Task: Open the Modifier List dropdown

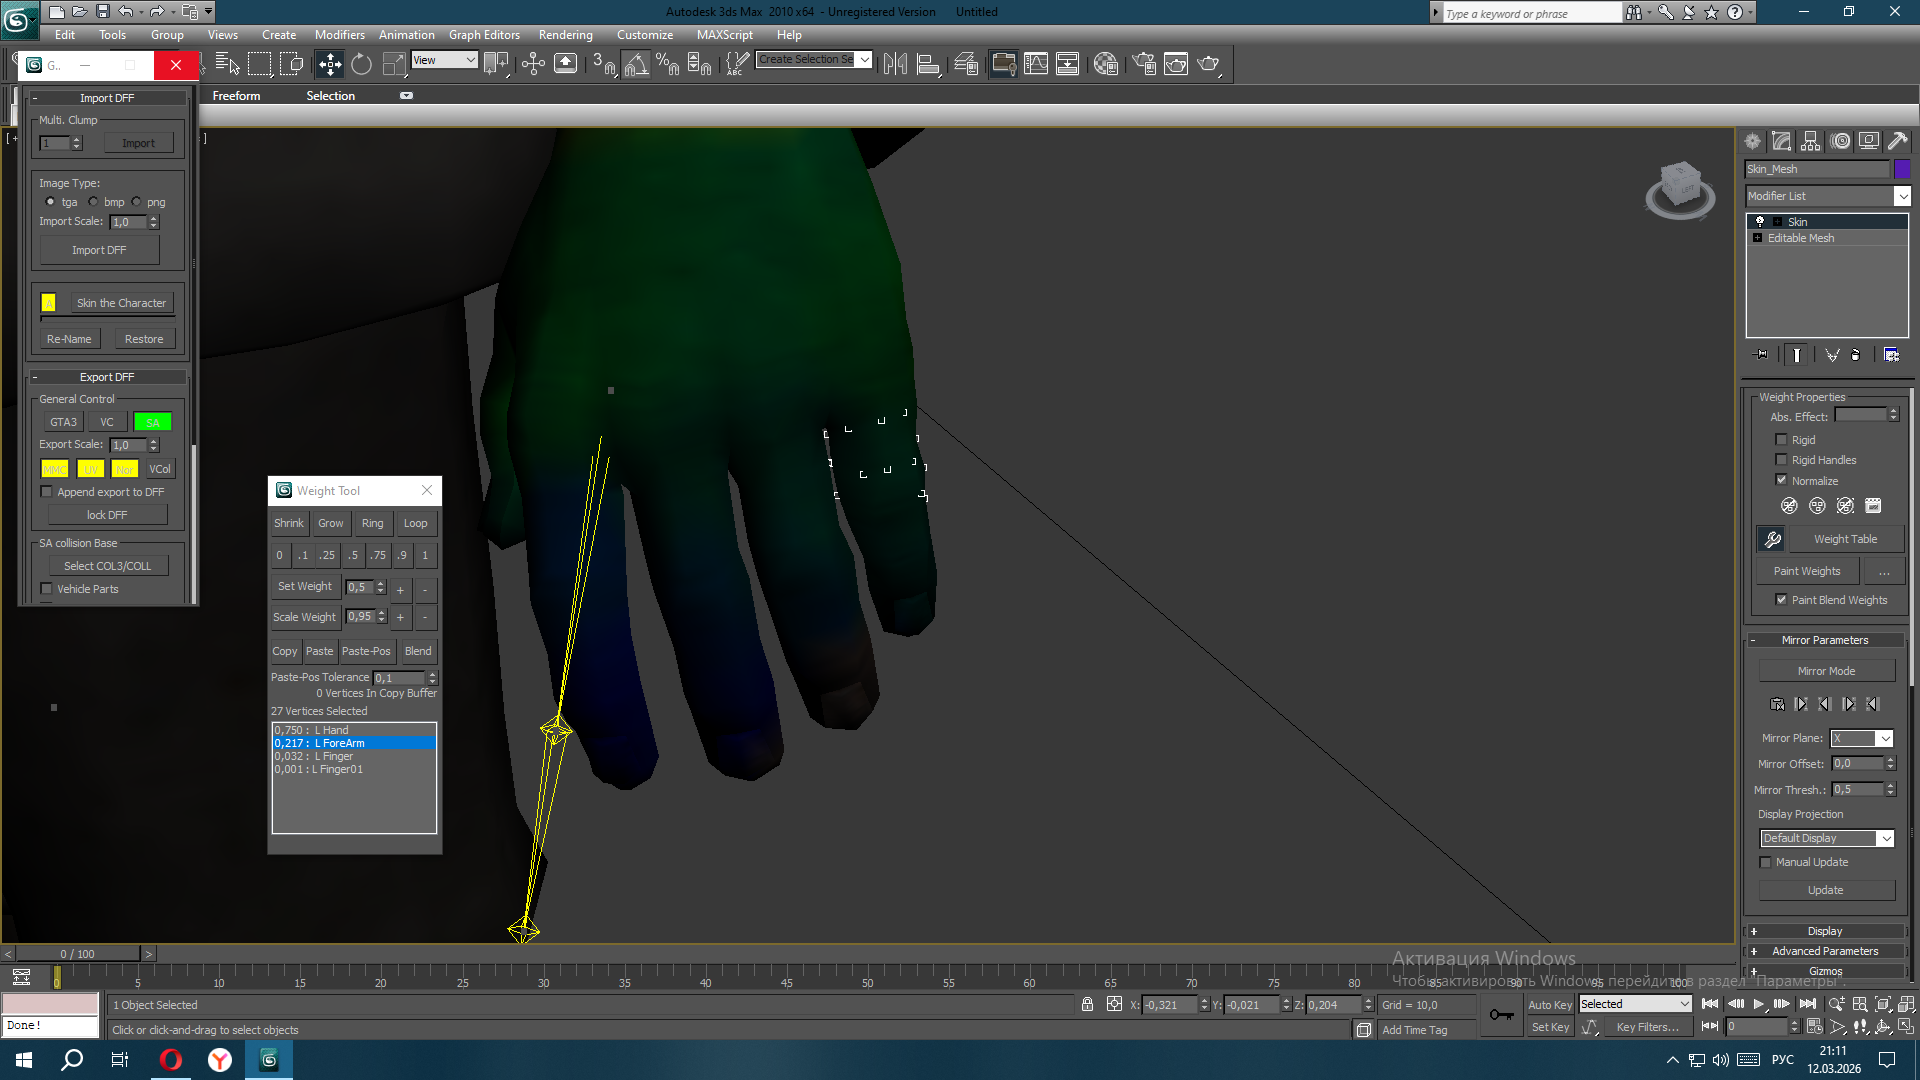Action: (x=1902, y=196)
